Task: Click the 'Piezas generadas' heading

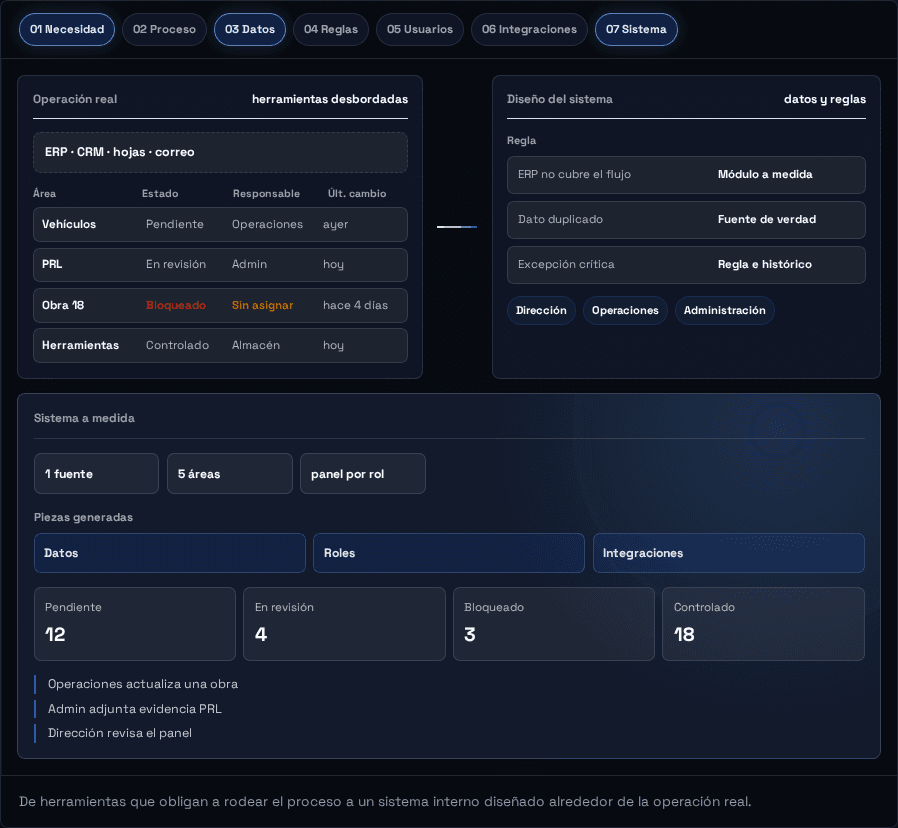Action: [83, 517]
